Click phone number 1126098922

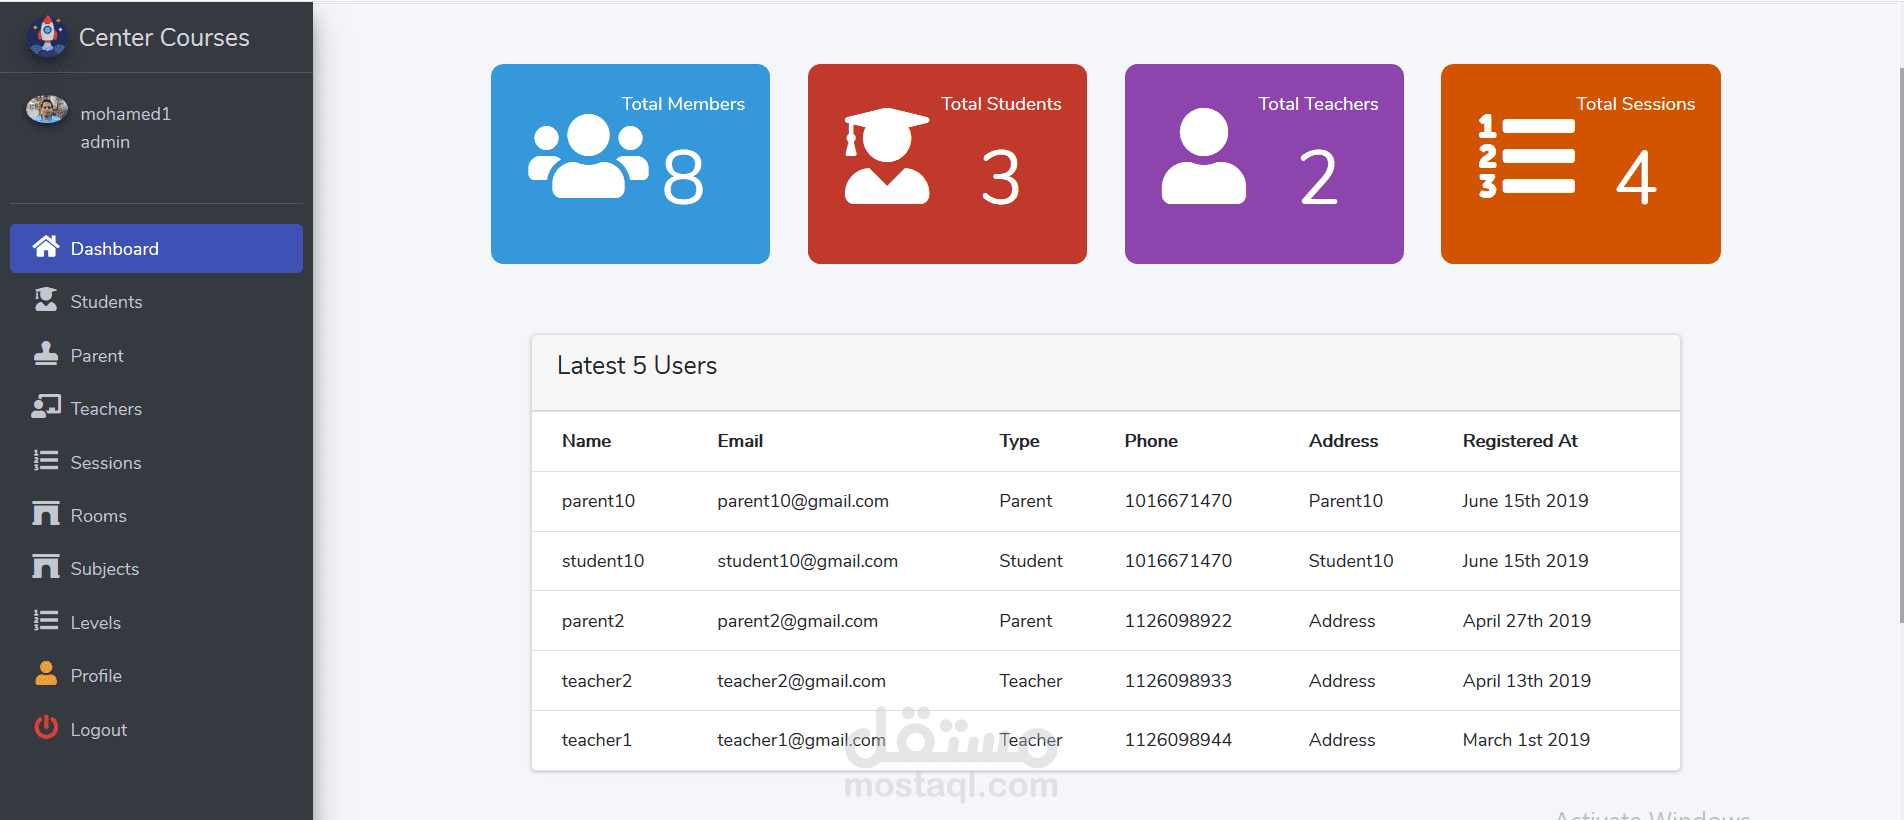(x=1178, y=621)
